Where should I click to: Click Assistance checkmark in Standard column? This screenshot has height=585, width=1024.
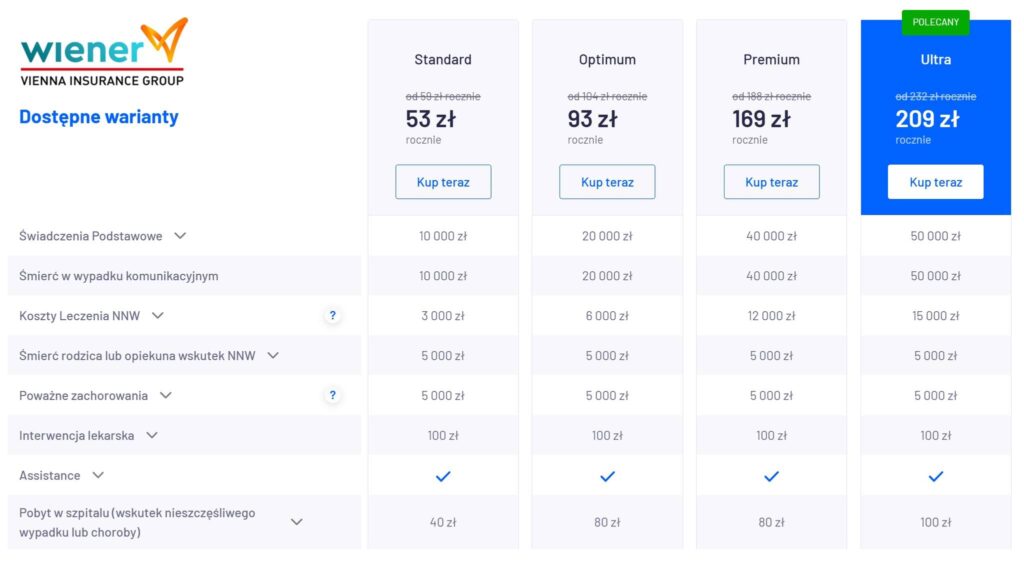click(443, 476)
